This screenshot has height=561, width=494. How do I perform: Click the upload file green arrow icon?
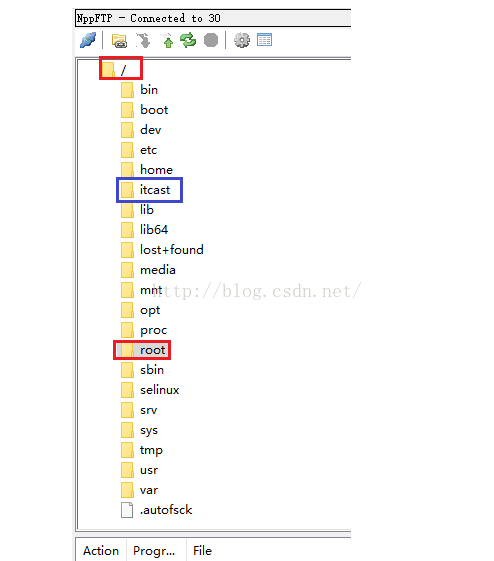tap(167, 40)
